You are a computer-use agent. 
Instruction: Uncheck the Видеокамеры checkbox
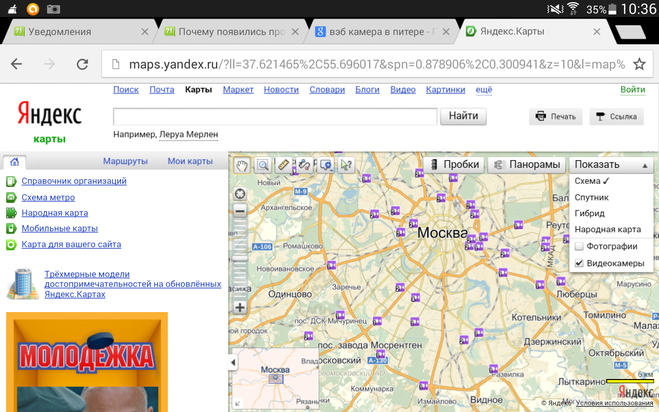pos(579,263)
